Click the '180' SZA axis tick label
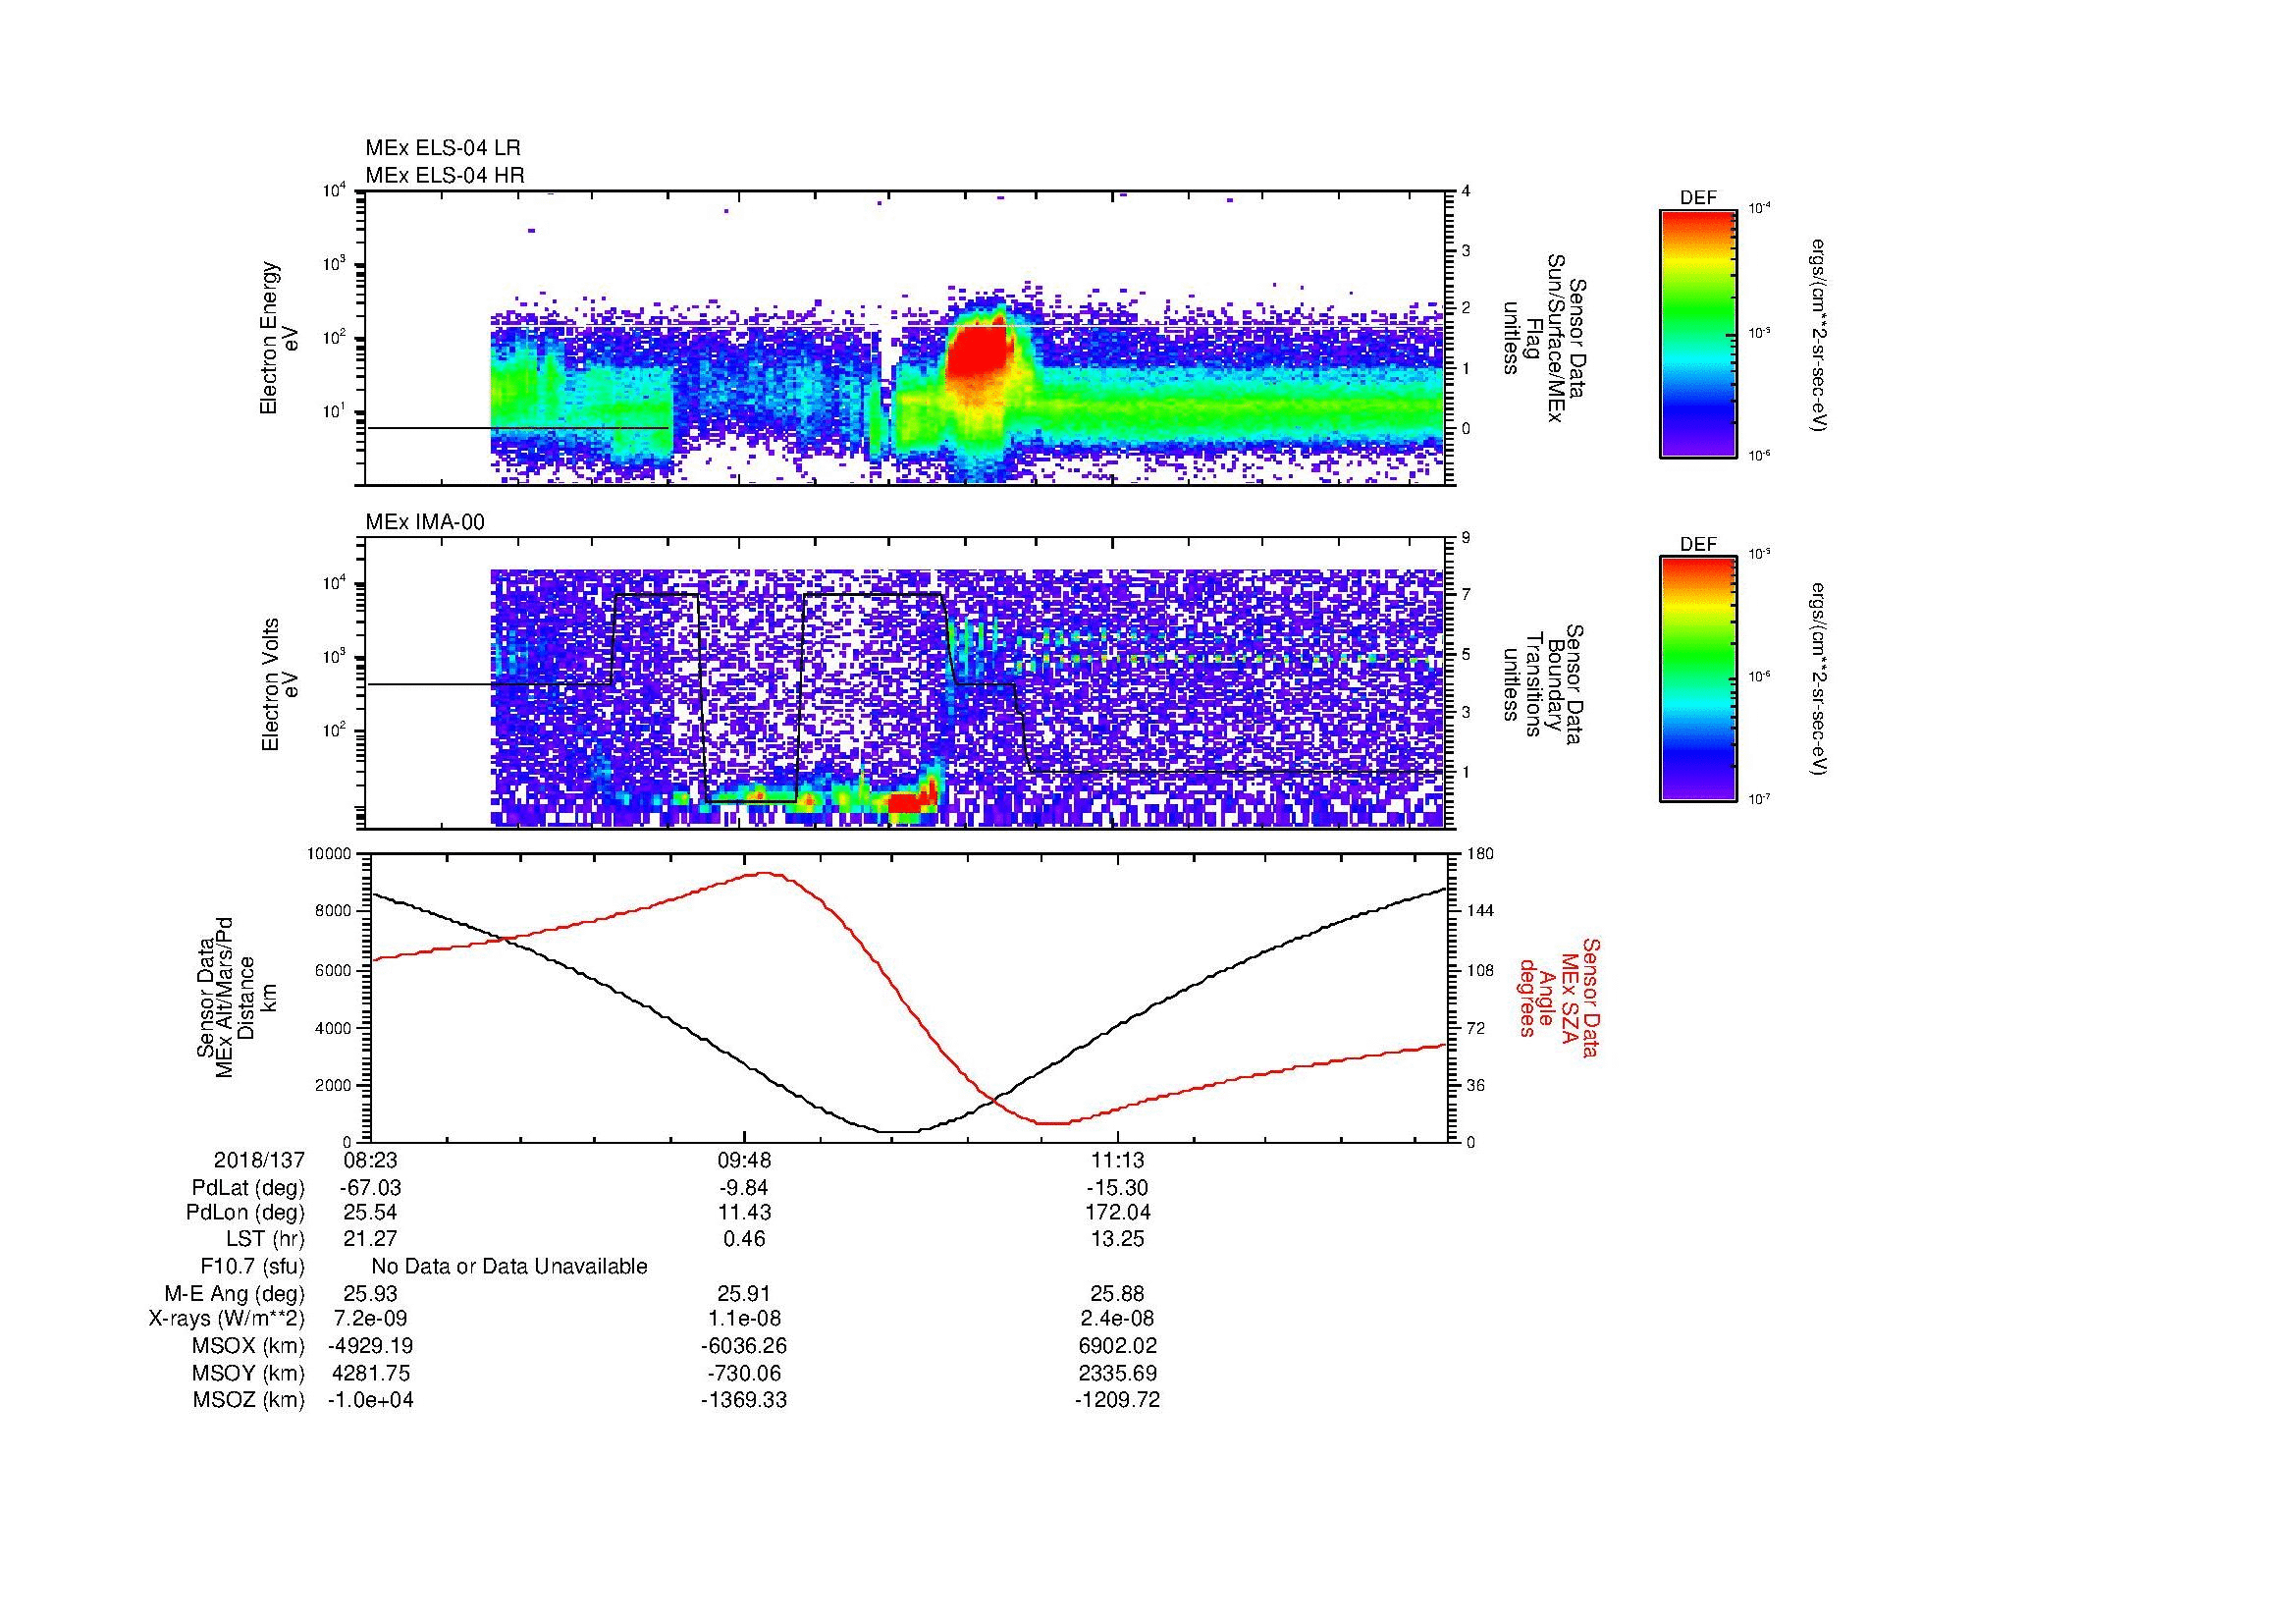Screen dimensions: 2296x1623 1479,854
